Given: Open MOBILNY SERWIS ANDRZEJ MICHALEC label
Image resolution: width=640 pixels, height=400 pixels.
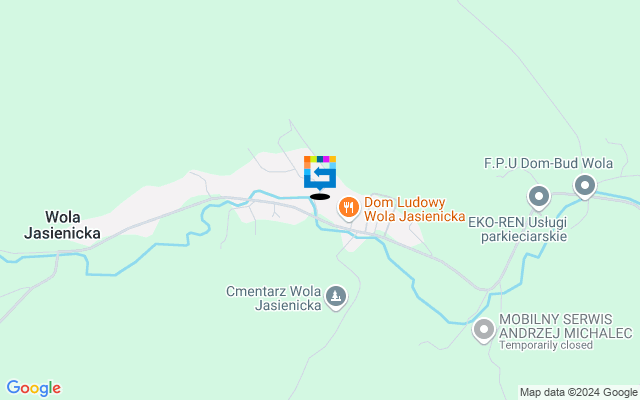Looking at the screenshot, I should pyautogui.click(x=566, y=326).
